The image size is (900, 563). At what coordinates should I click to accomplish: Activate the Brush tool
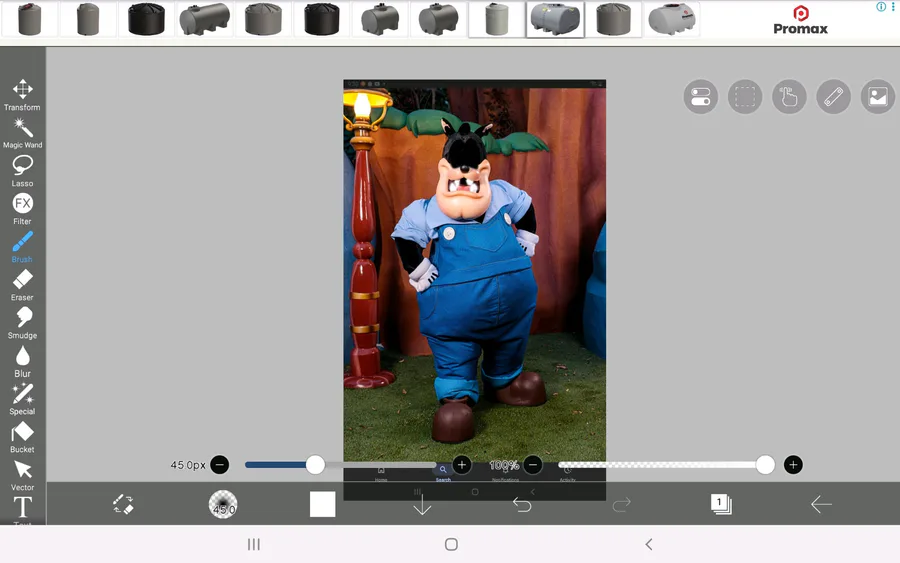[x=22, y=247]
